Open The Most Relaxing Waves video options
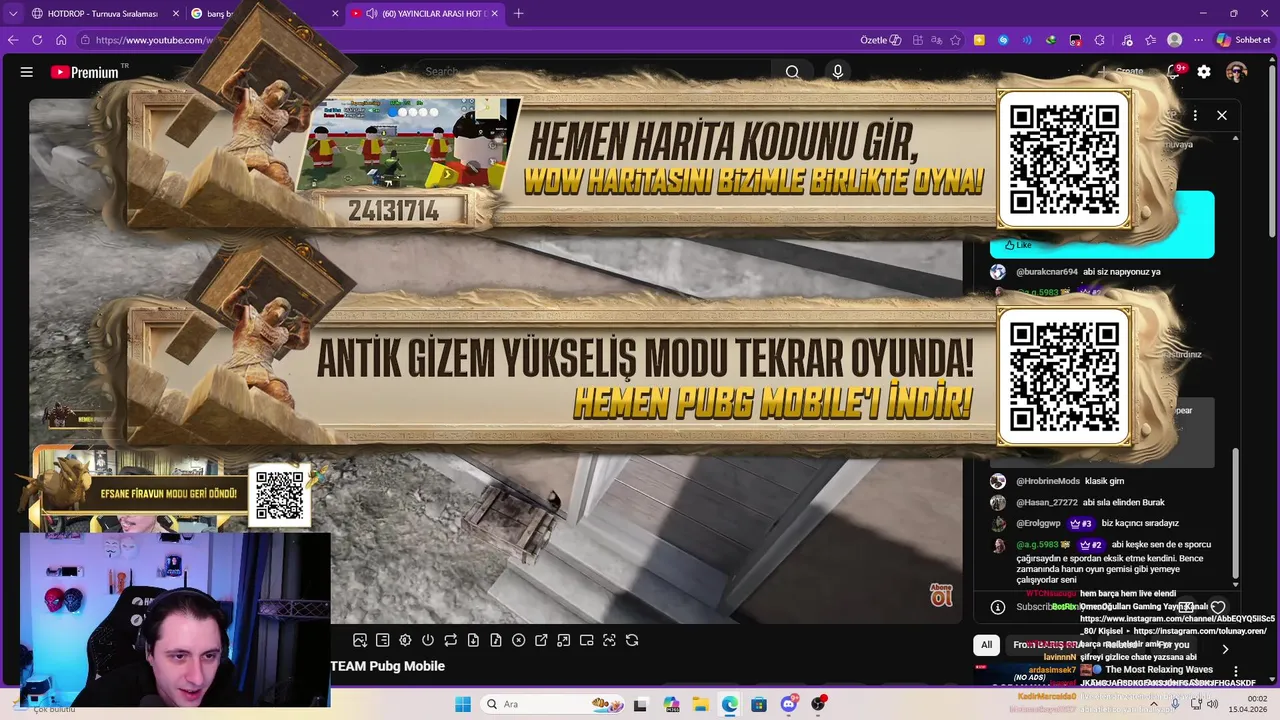 1236,672
